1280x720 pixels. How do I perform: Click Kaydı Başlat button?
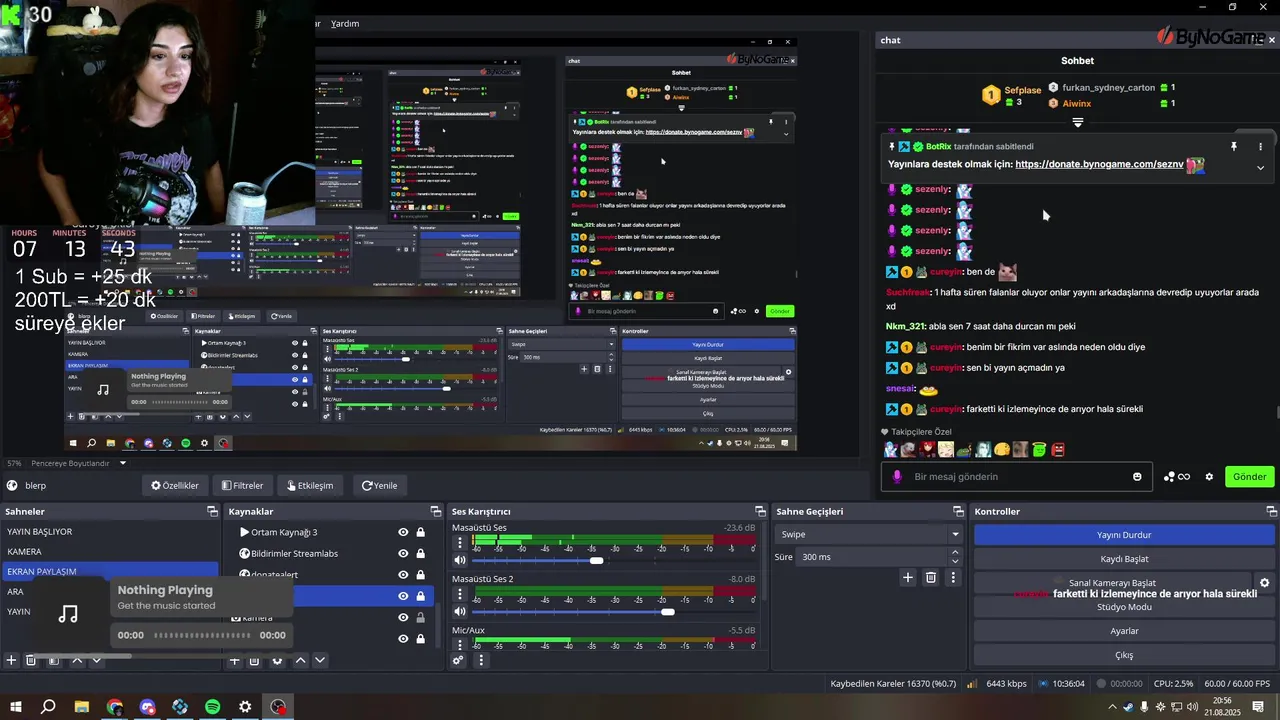tap(1124, 559)
